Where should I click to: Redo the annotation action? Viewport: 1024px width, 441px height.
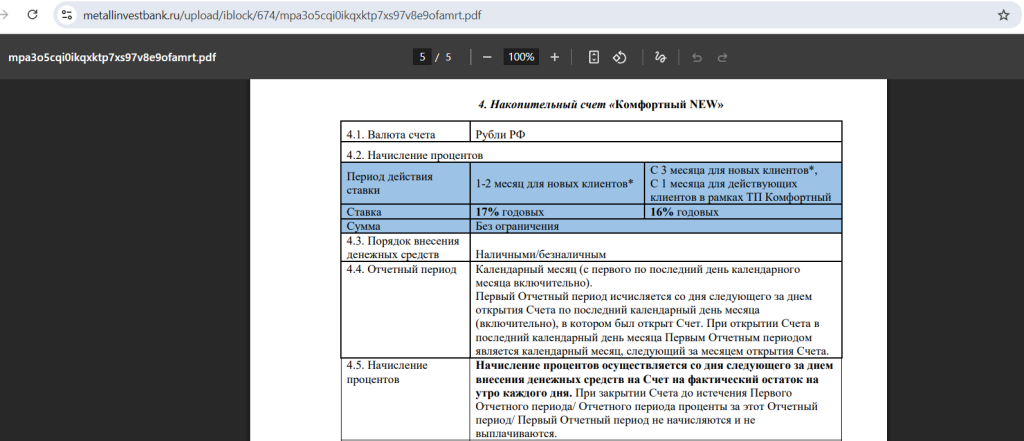(722, 57)
